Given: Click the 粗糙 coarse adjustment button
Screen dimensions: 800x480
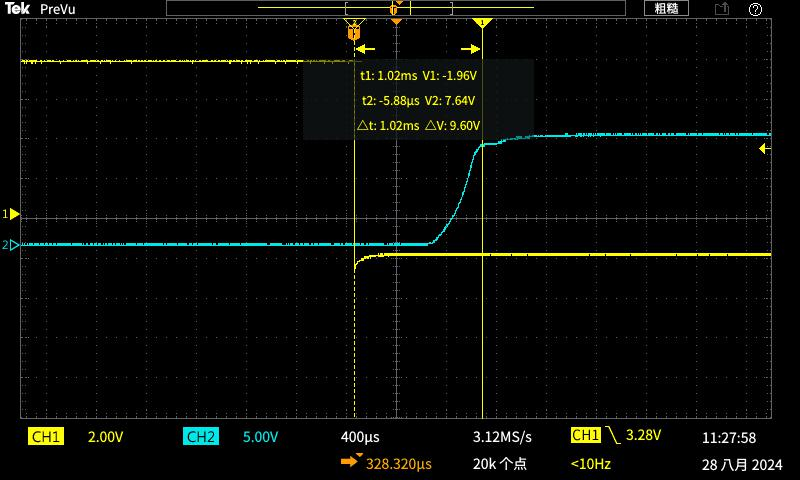Looking at the screenshot, I should [666, 9].
